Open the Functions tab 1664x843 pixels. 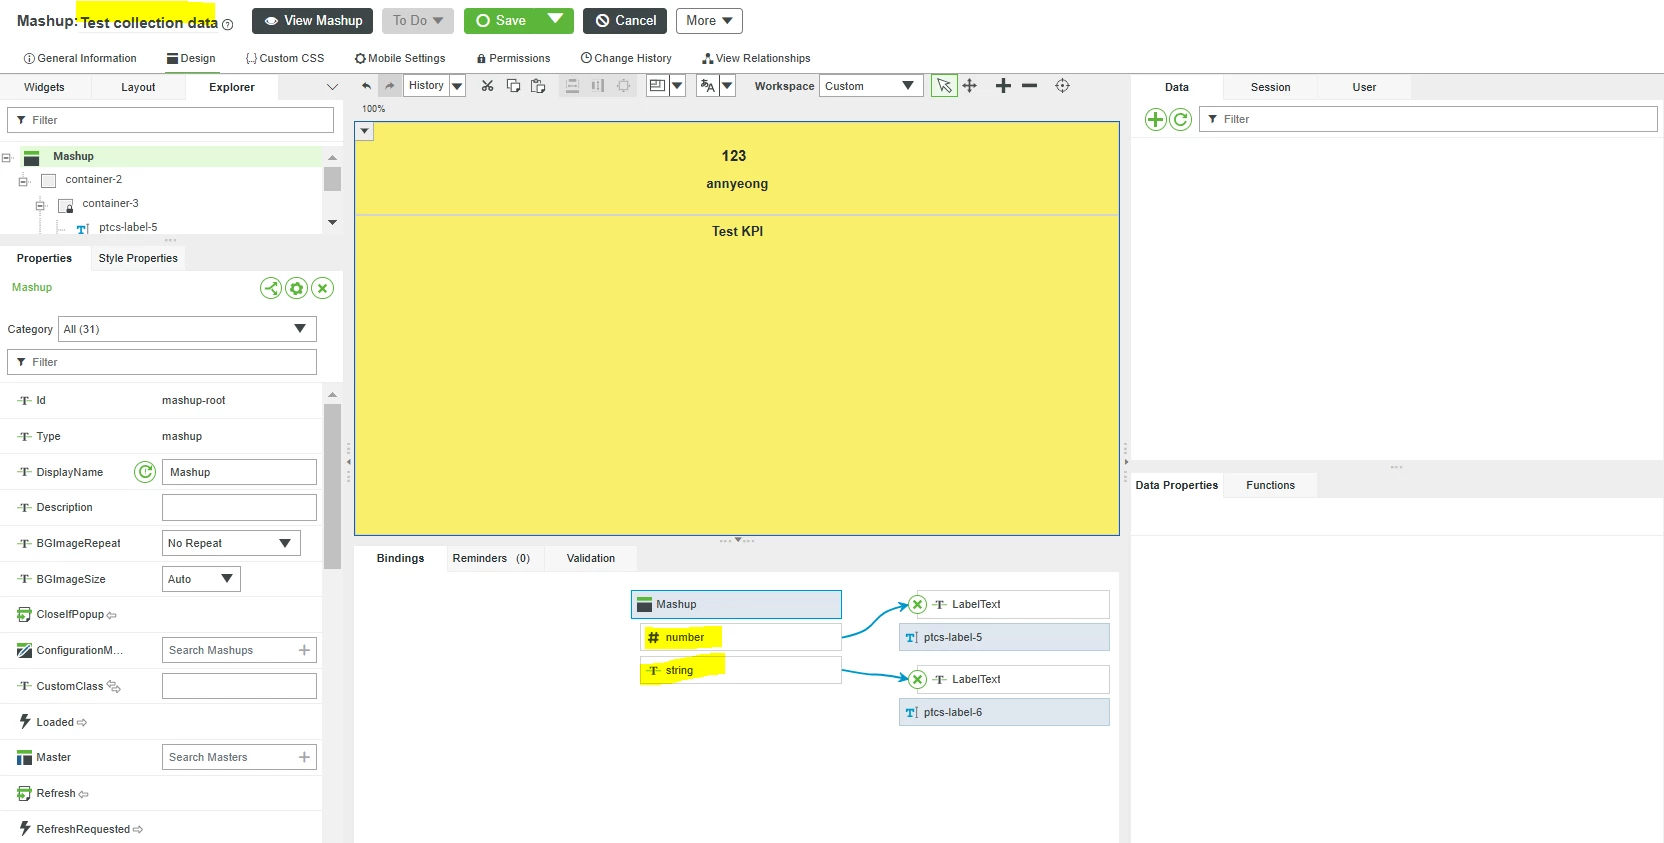click(x=1270, y=485)
